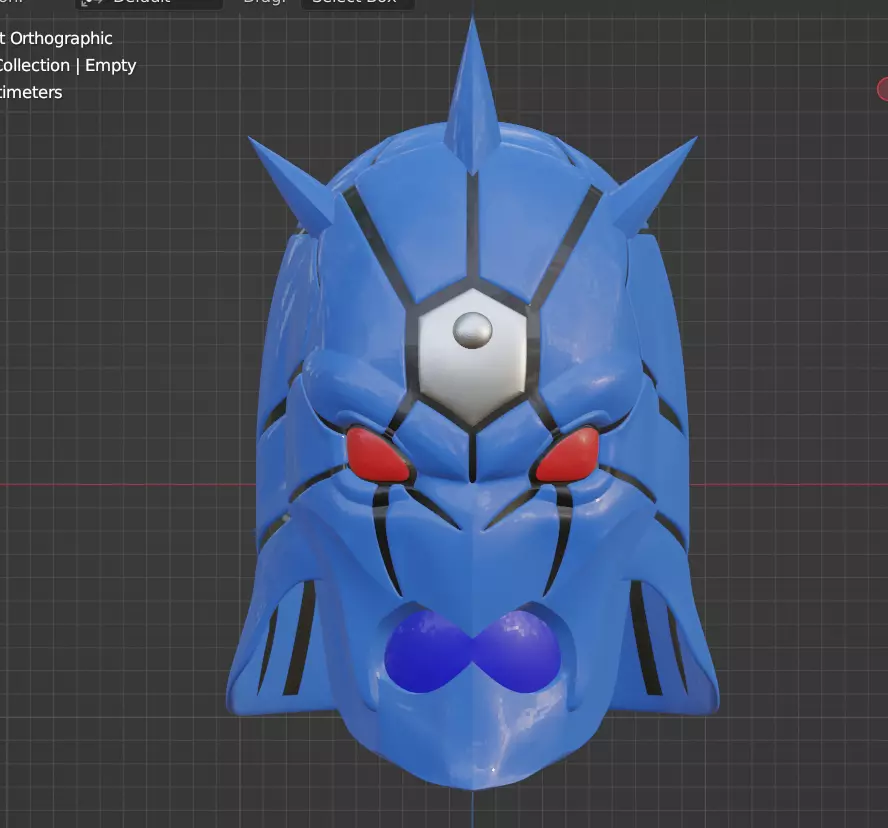
Task: Select the top center spike of helmet
Action: pos(472,93)
